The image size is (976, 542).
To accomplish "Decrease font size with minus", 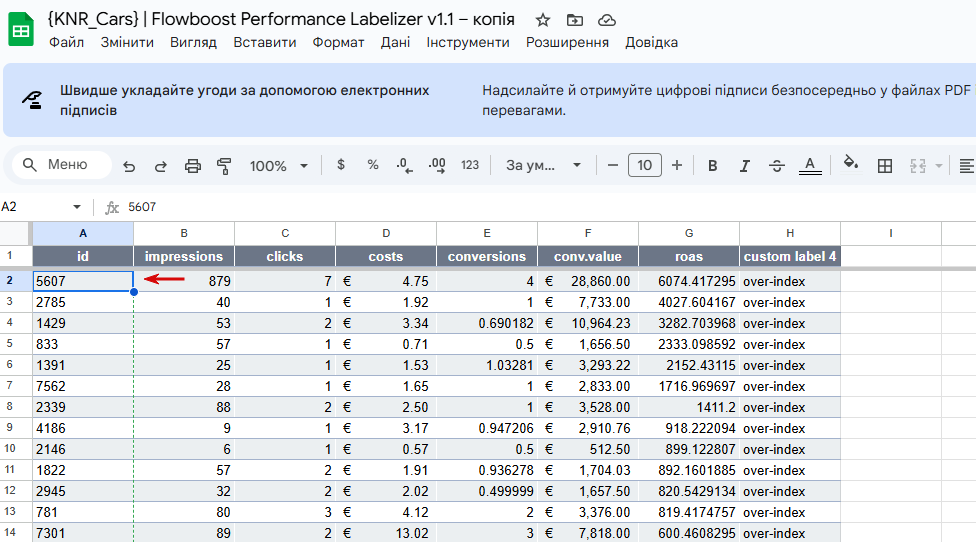I will click(x=612, y=166).
